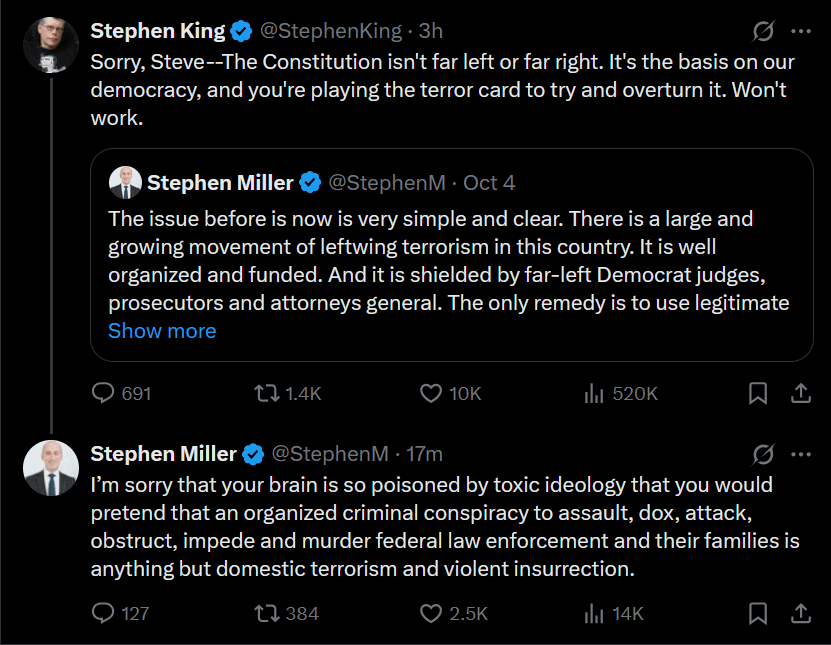
Task: Click Stephen Miller's reply avatar
Action: (x=50, y=468)
